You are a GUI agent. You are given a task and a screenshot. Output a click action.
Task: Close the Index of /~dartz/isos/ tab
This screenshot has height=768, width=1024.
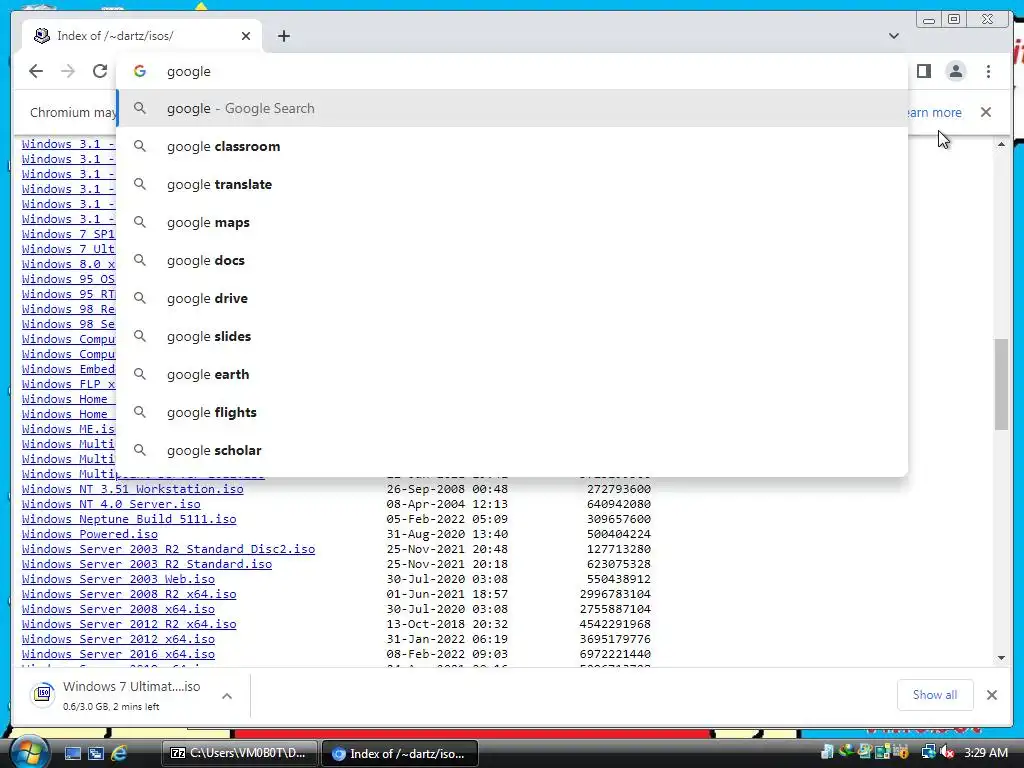coord(246,36)
